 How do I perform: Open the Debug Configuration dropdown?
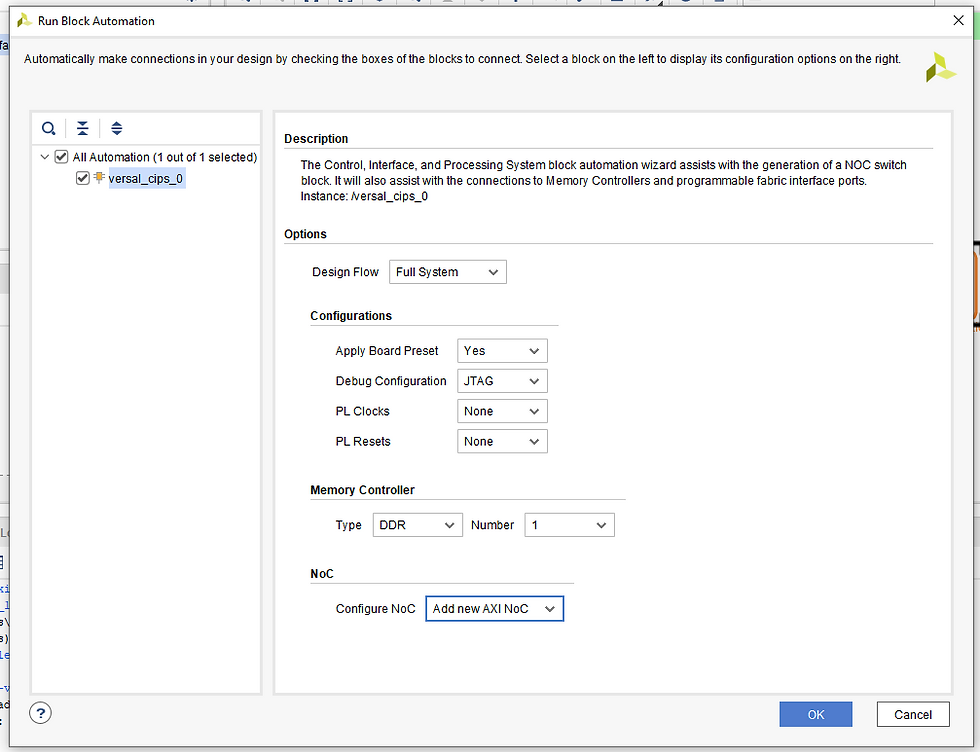[x=502, y=381]
